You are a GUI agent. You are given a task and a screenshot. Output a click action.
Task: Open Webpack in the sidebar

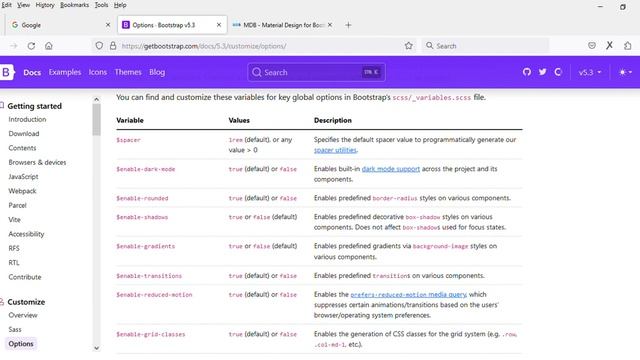(x=22, y=191)
